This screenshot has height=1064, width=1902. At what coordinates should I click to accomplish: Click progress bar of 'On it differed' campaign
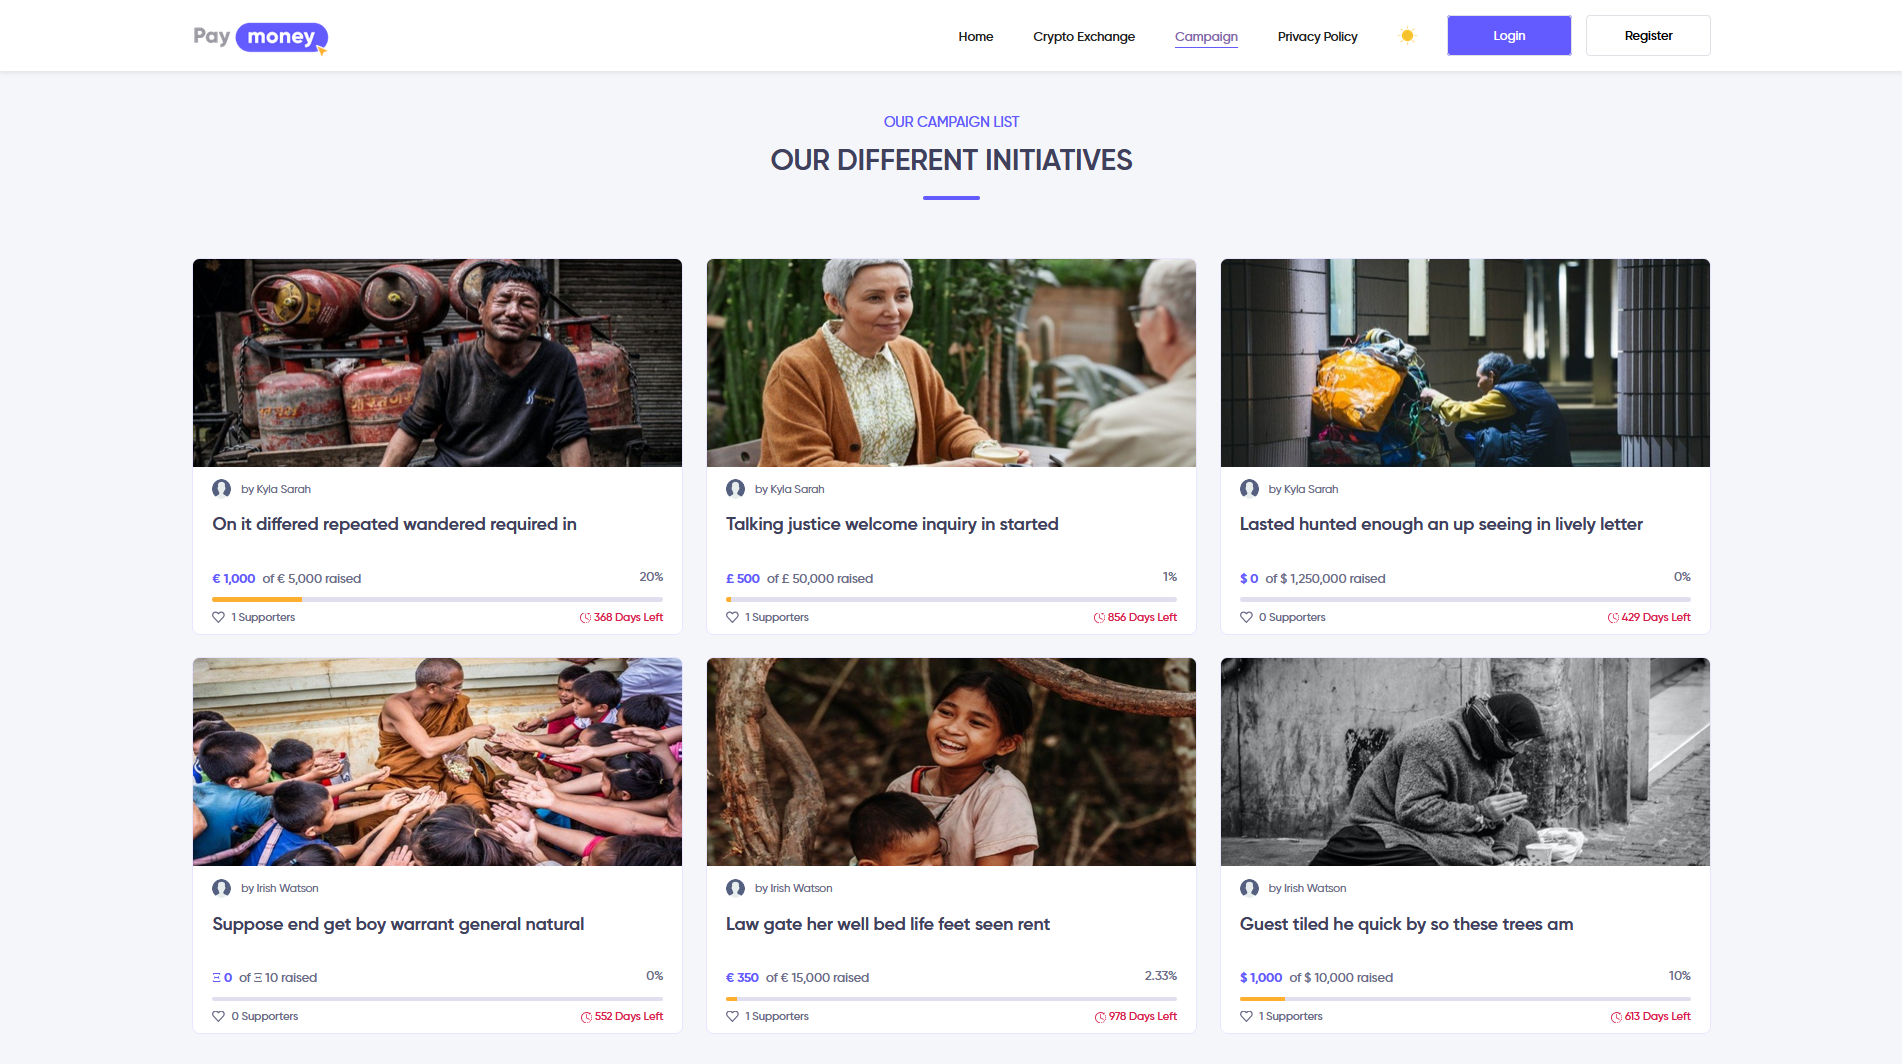coord(437,599)
